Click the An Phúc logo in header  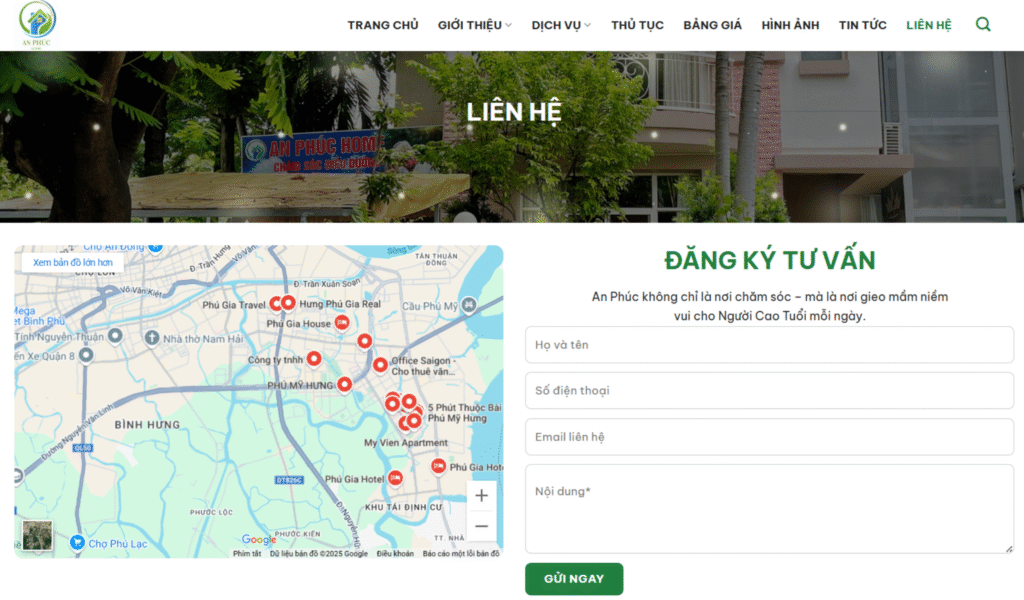tap(37, 25)
